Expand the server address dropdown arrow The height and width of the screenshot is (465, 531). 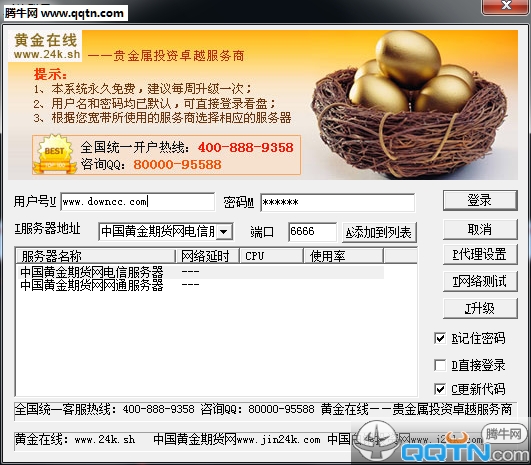pos(224,232)
